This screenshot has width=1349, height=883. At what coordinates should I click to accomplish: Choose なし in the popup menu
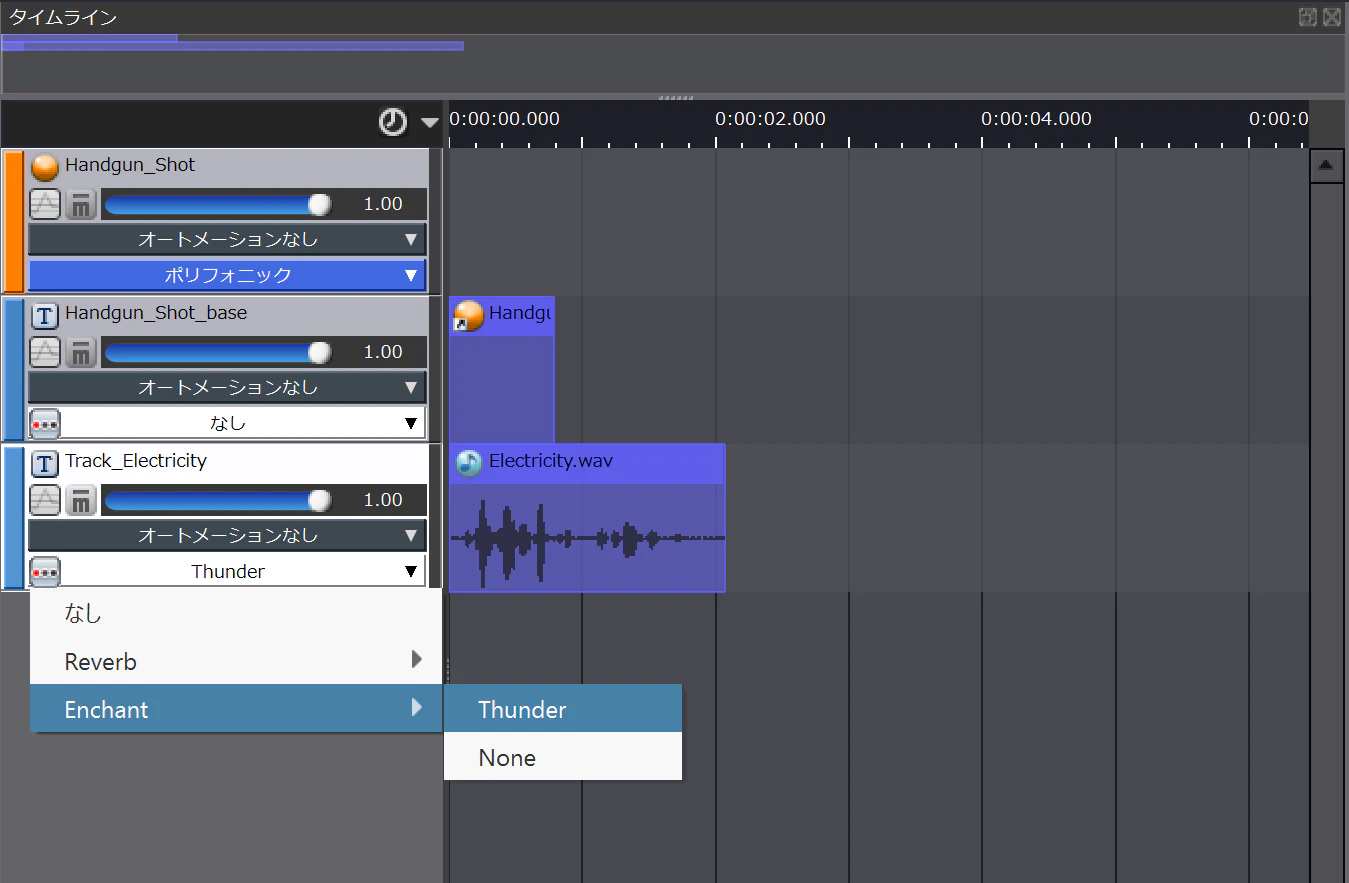point(236,613)
